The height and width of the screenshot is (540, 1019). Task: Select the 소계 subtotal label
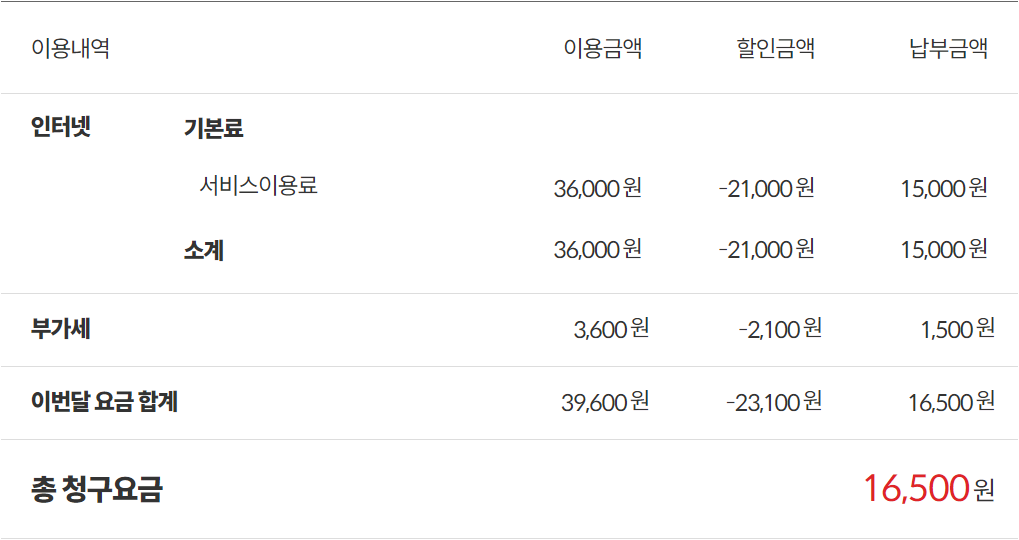click(x=203, y=250)
